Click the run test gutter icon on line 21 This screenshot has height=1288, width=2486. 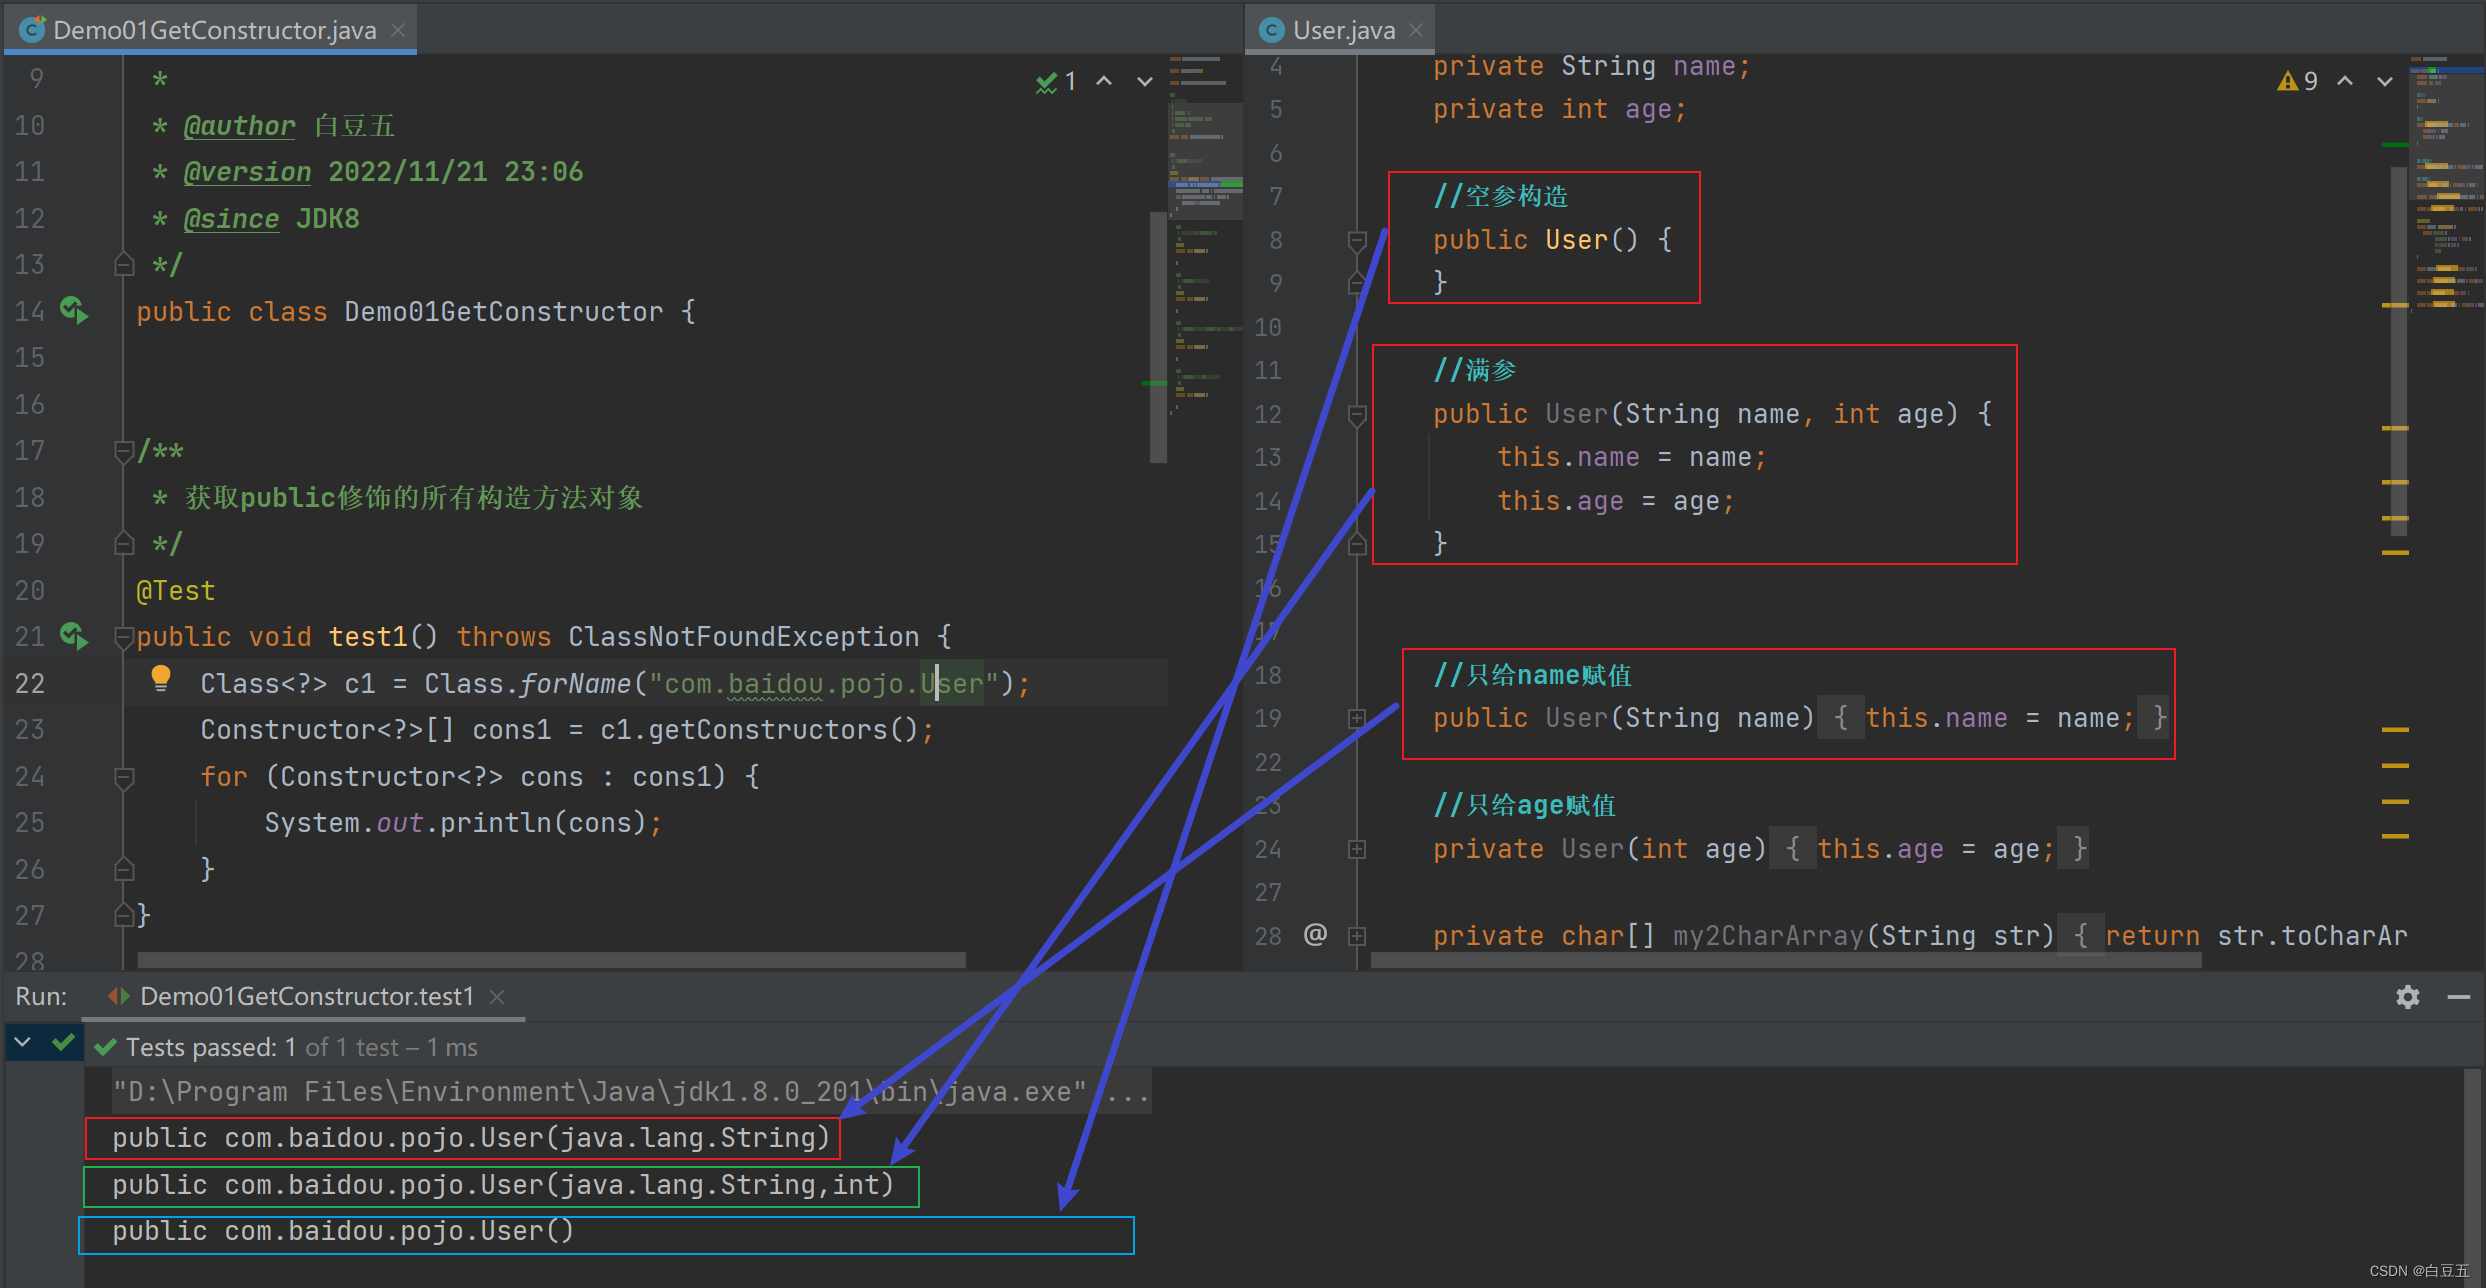click(x=74, y=636)
